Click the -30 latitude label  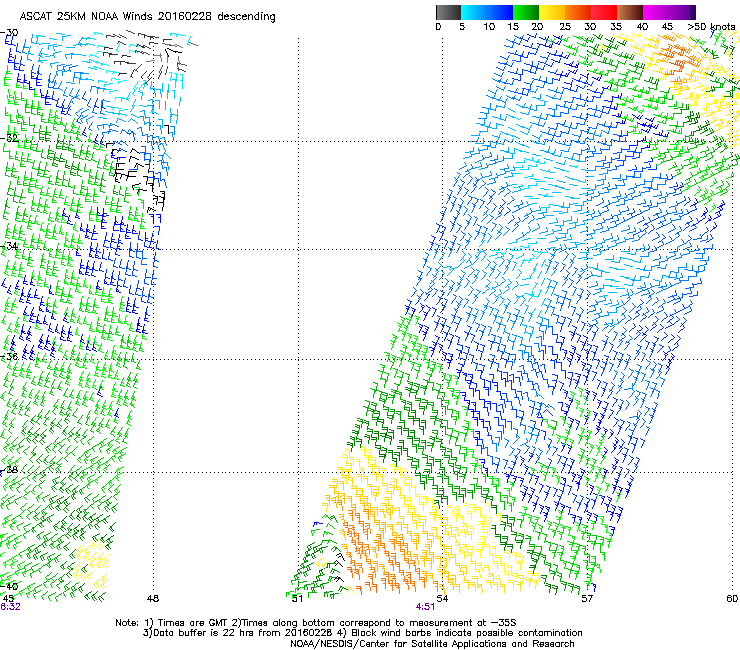pos(9,33)
